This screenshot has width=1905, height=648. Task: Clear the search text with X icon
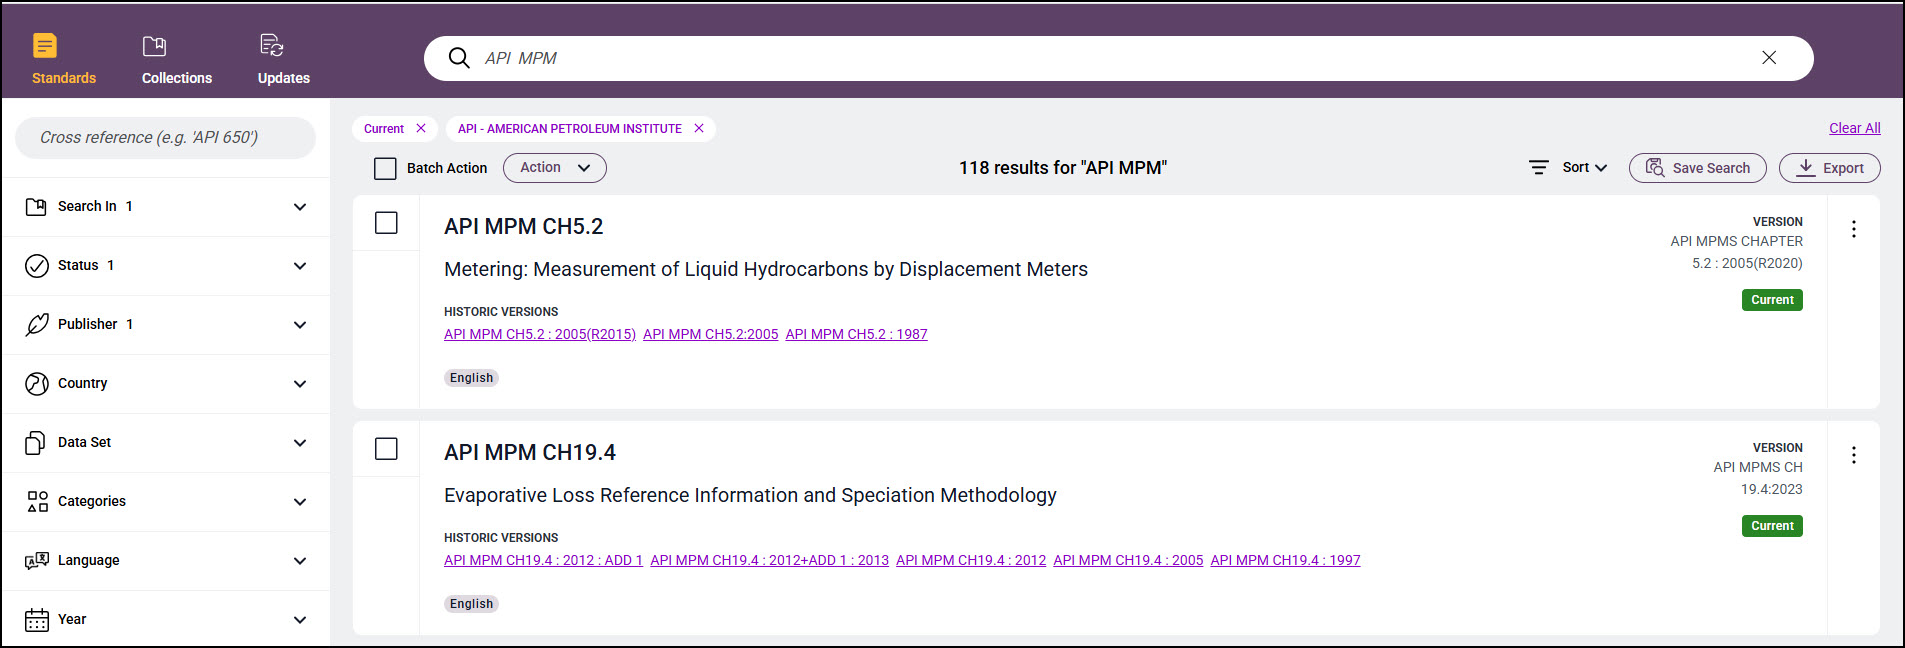pos(1768,58)
